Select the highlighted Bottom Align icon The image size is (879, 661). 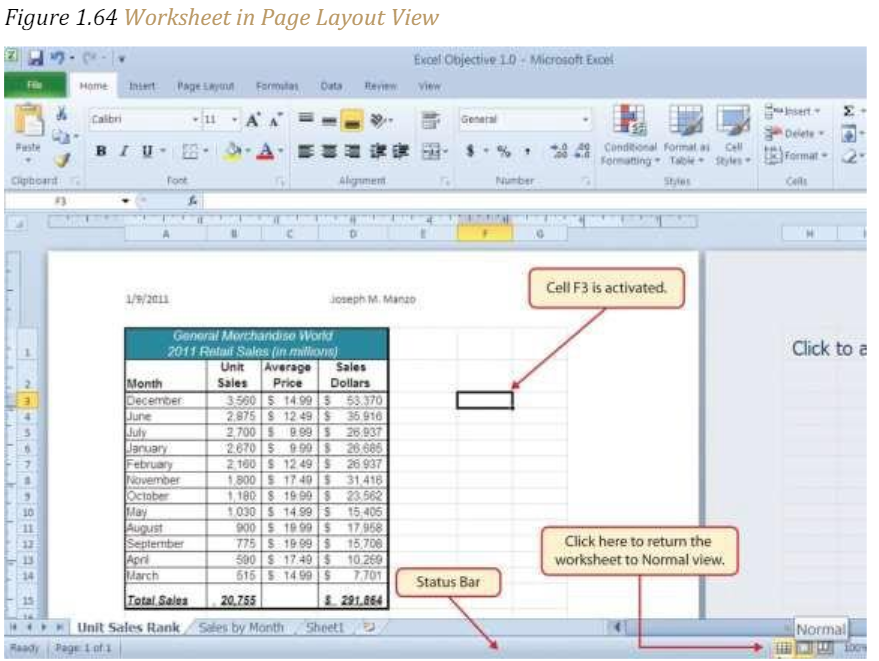coord(352,120)
